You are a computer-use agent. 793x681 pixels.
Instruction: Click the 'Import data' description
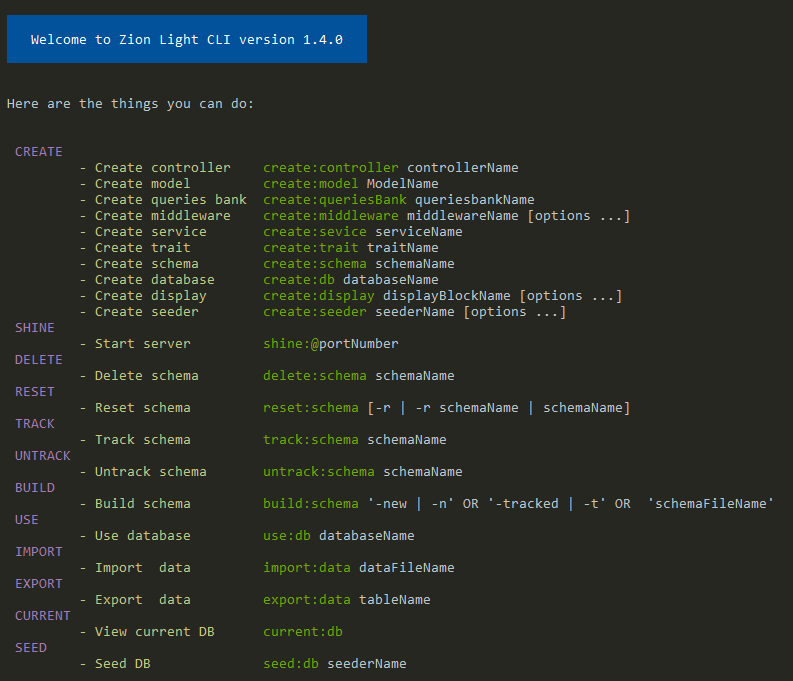[143, 568]
